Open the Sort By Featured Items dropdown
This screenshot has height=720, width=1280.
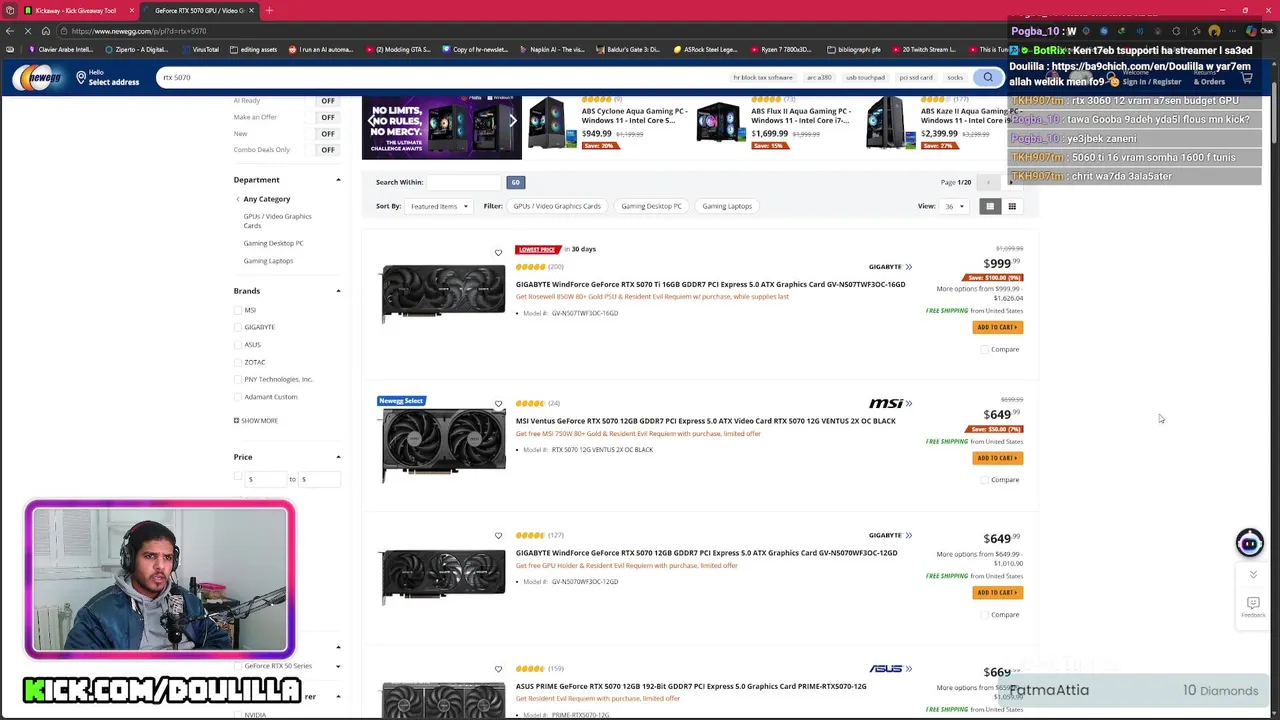coord(438,206)
